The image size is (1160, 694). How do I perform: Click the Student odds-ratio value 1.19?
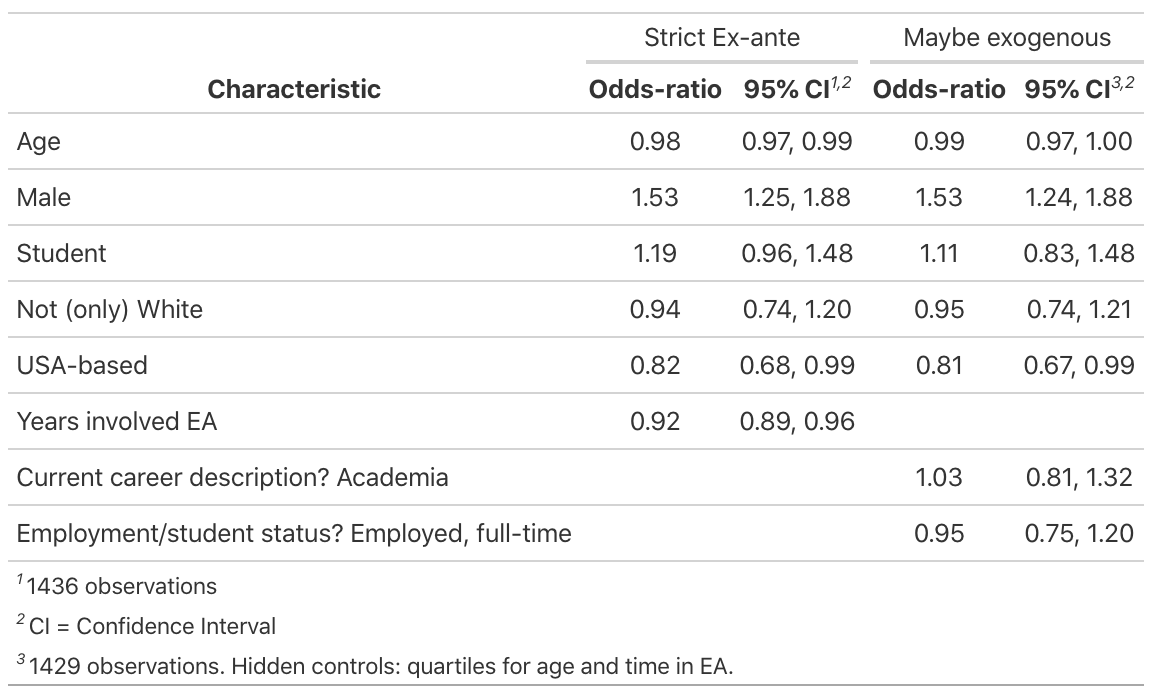pyautogui.click(x=655, y=254)
